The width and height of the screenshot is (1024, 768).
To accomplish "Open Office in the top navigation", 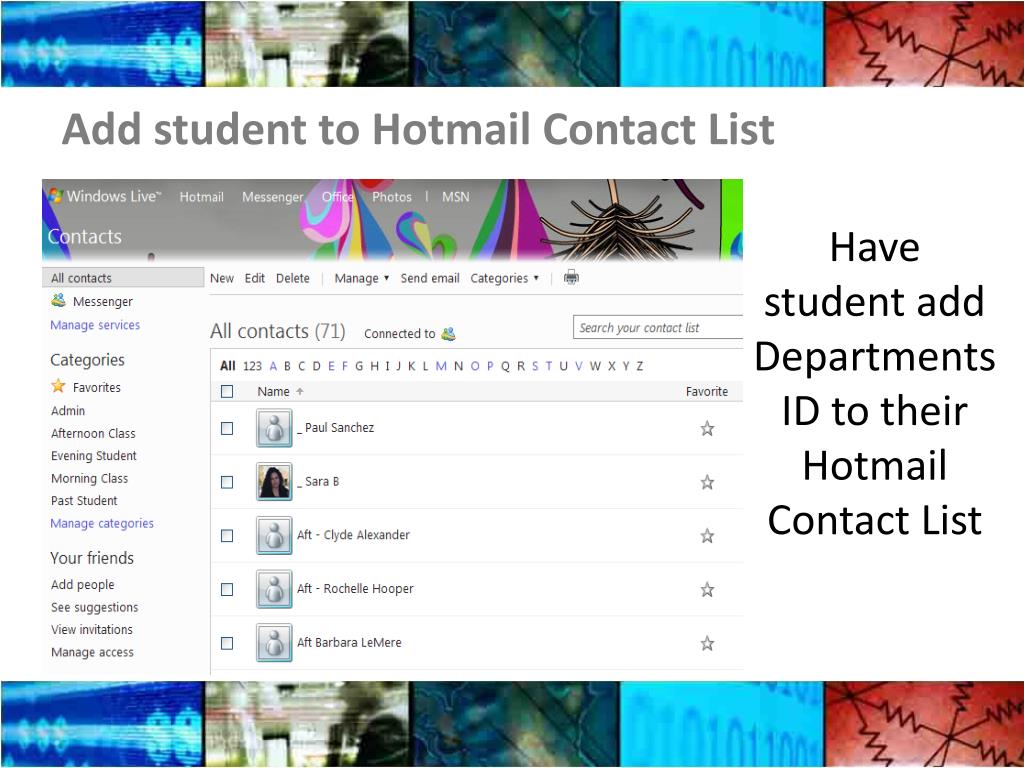I will pos(338,197).
